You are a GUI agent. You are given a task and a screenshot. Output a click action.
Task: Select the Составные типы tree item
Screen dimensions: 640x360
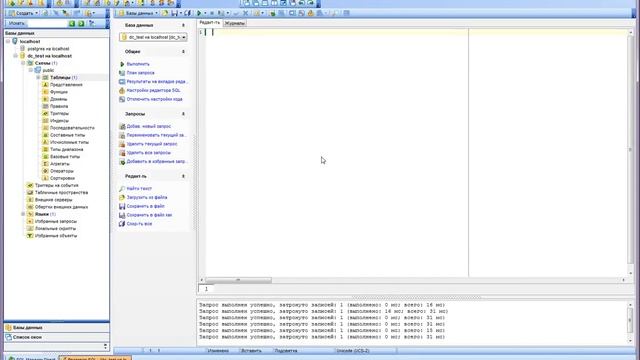click(67, 135)
